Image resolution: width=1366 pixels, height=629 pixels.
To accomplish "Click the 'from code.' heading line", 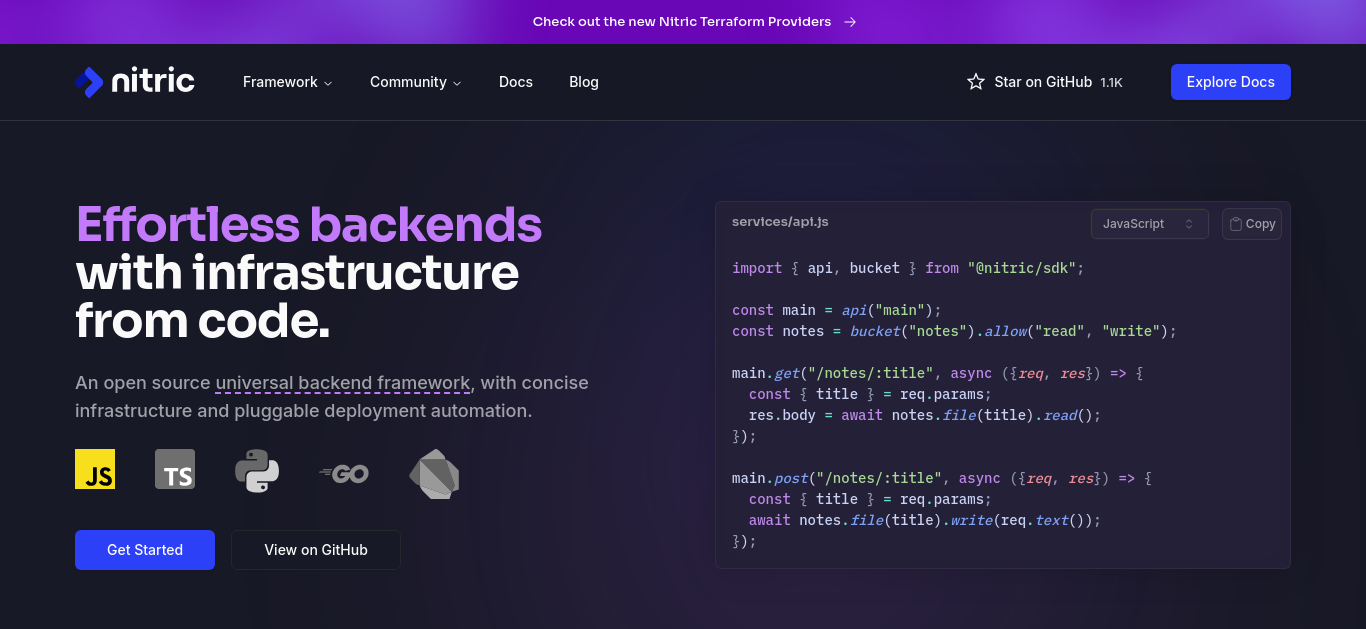I will tap(203, 320).
